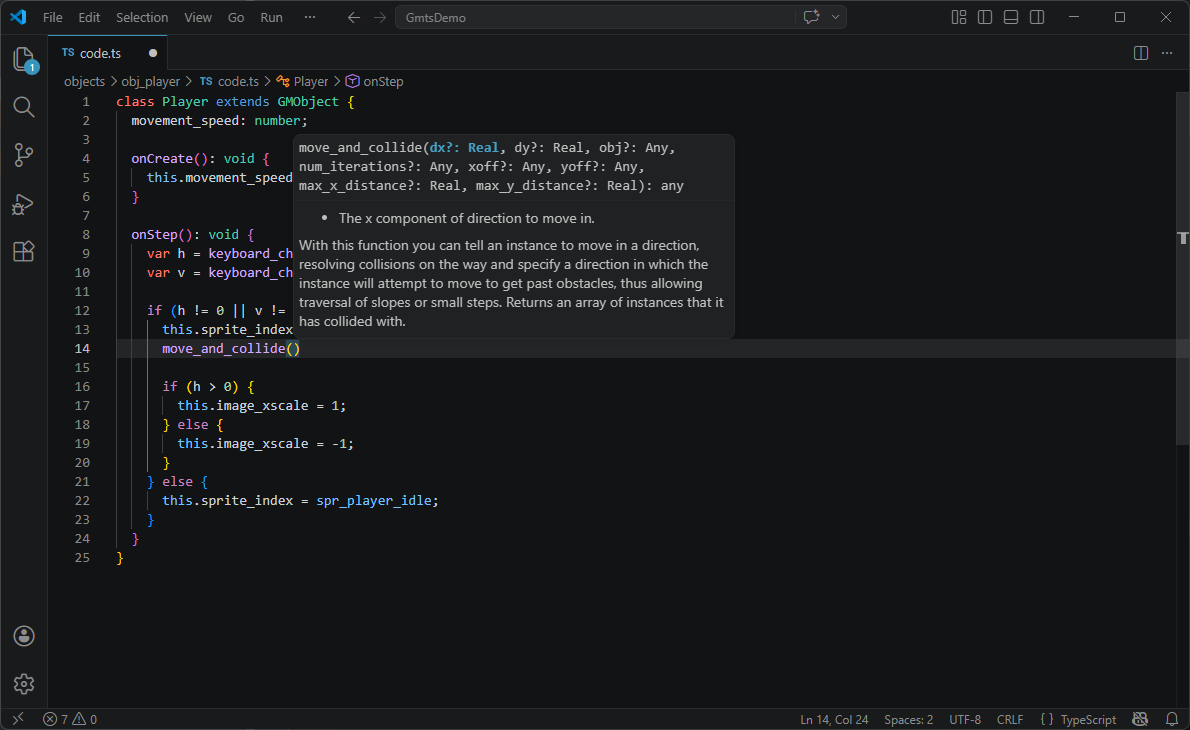1190x730 pixels.
Task: Open the Run and Debug view
Action: (23, 204)
